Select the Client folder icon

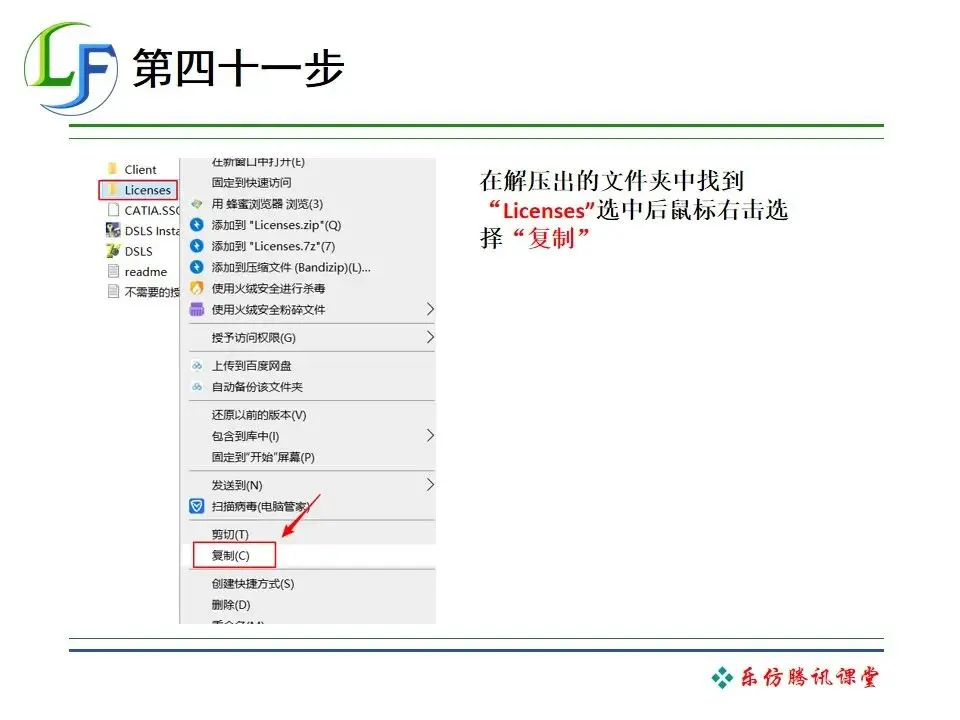click(113, 169)
